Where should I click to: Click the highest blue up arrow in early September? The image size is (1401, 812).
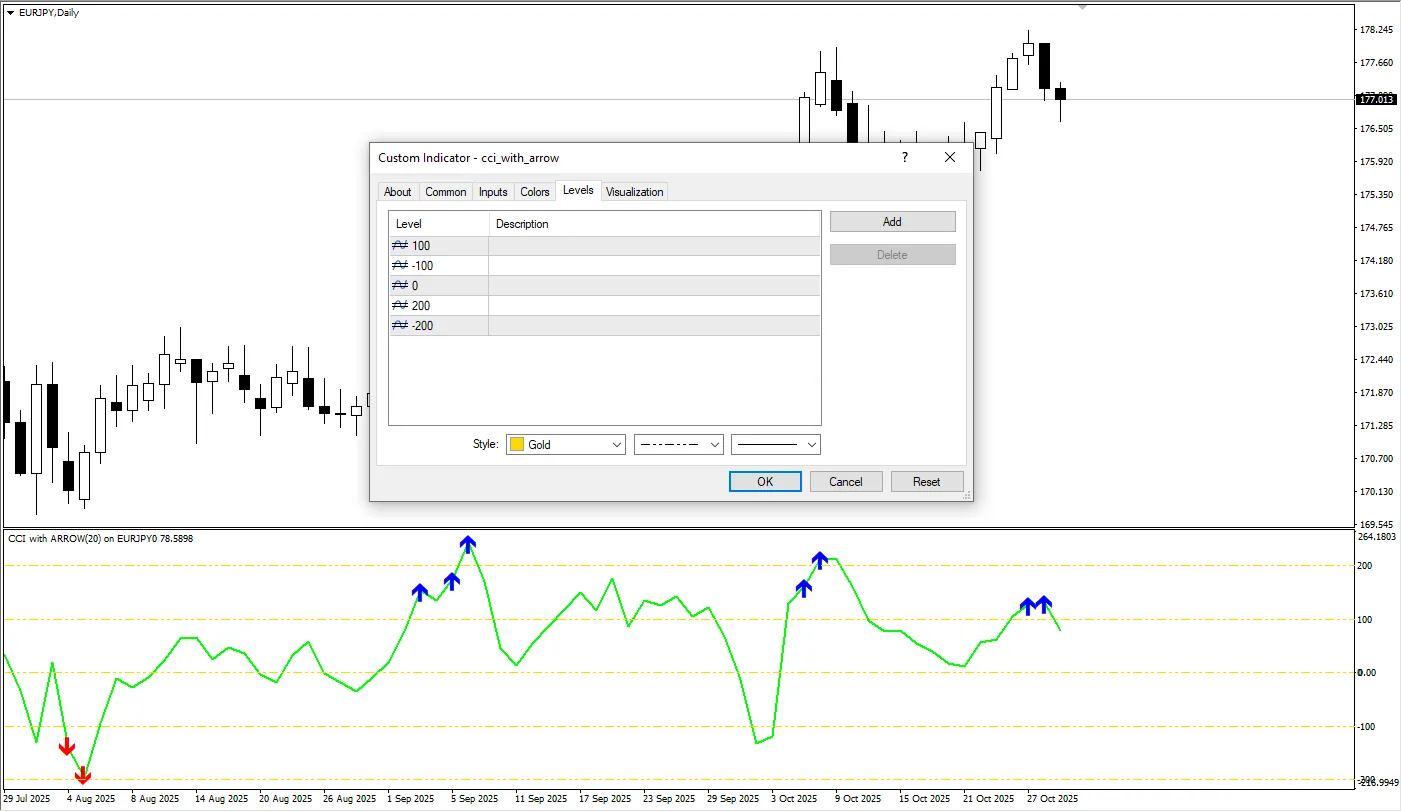(468, 544)
